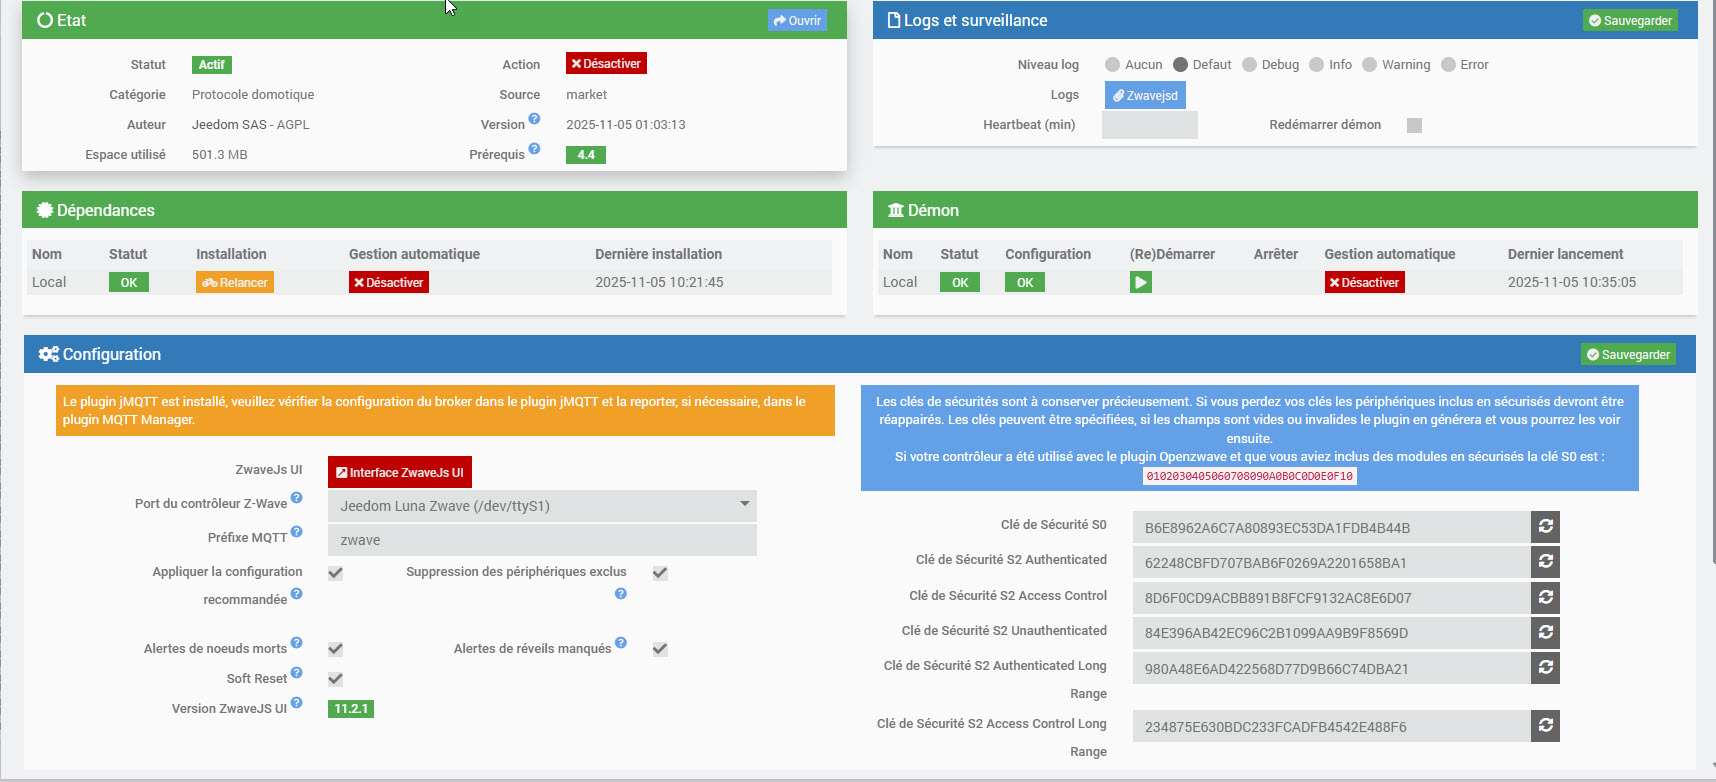The width and height of the screenshot is (1716, 782).
Task: Open help icon for Préfixe MQTT
Action: click(297, 532)
